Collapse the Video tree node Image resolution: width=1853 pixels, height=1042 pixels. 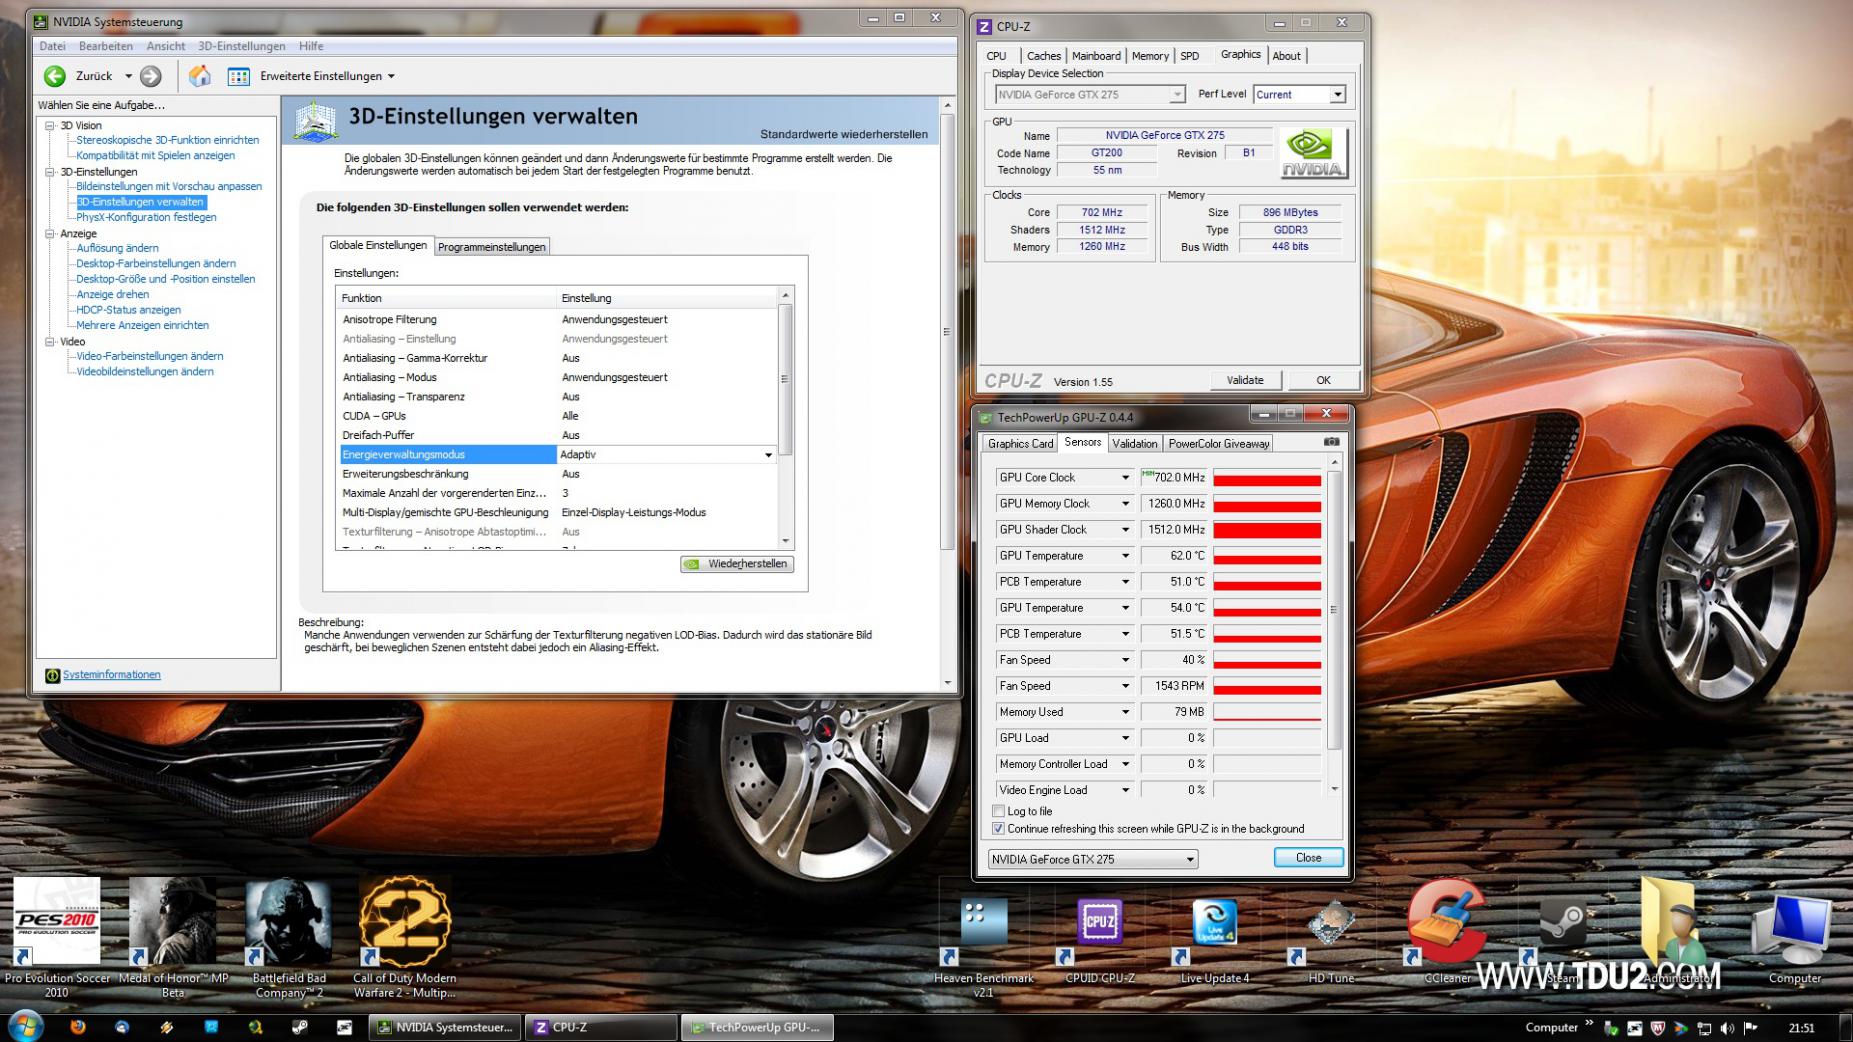tap(50, 342)
